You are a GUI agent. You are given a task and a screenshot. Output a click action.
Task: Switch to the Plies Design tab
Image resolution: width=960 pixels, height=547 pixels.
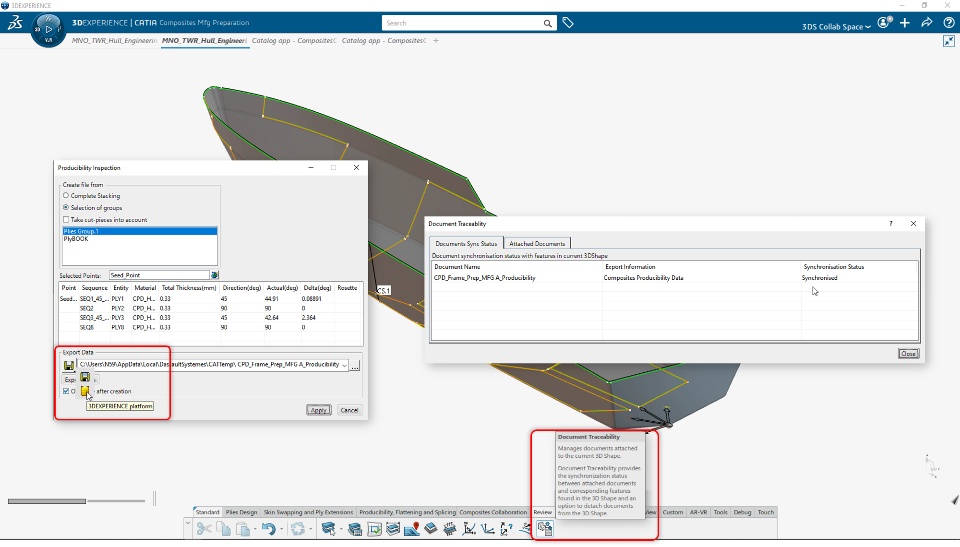(x=241, y=512)
